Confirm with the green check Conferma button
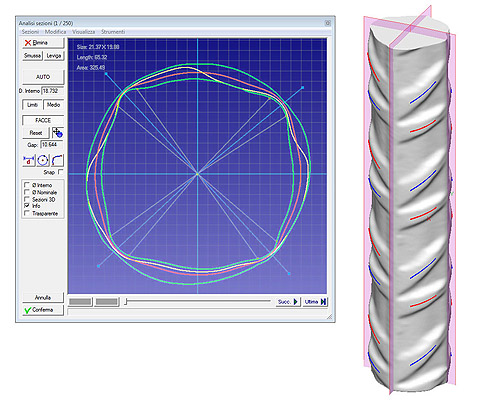Image resolution: width=500 pixels, height=400 pixels. (43, 310)
